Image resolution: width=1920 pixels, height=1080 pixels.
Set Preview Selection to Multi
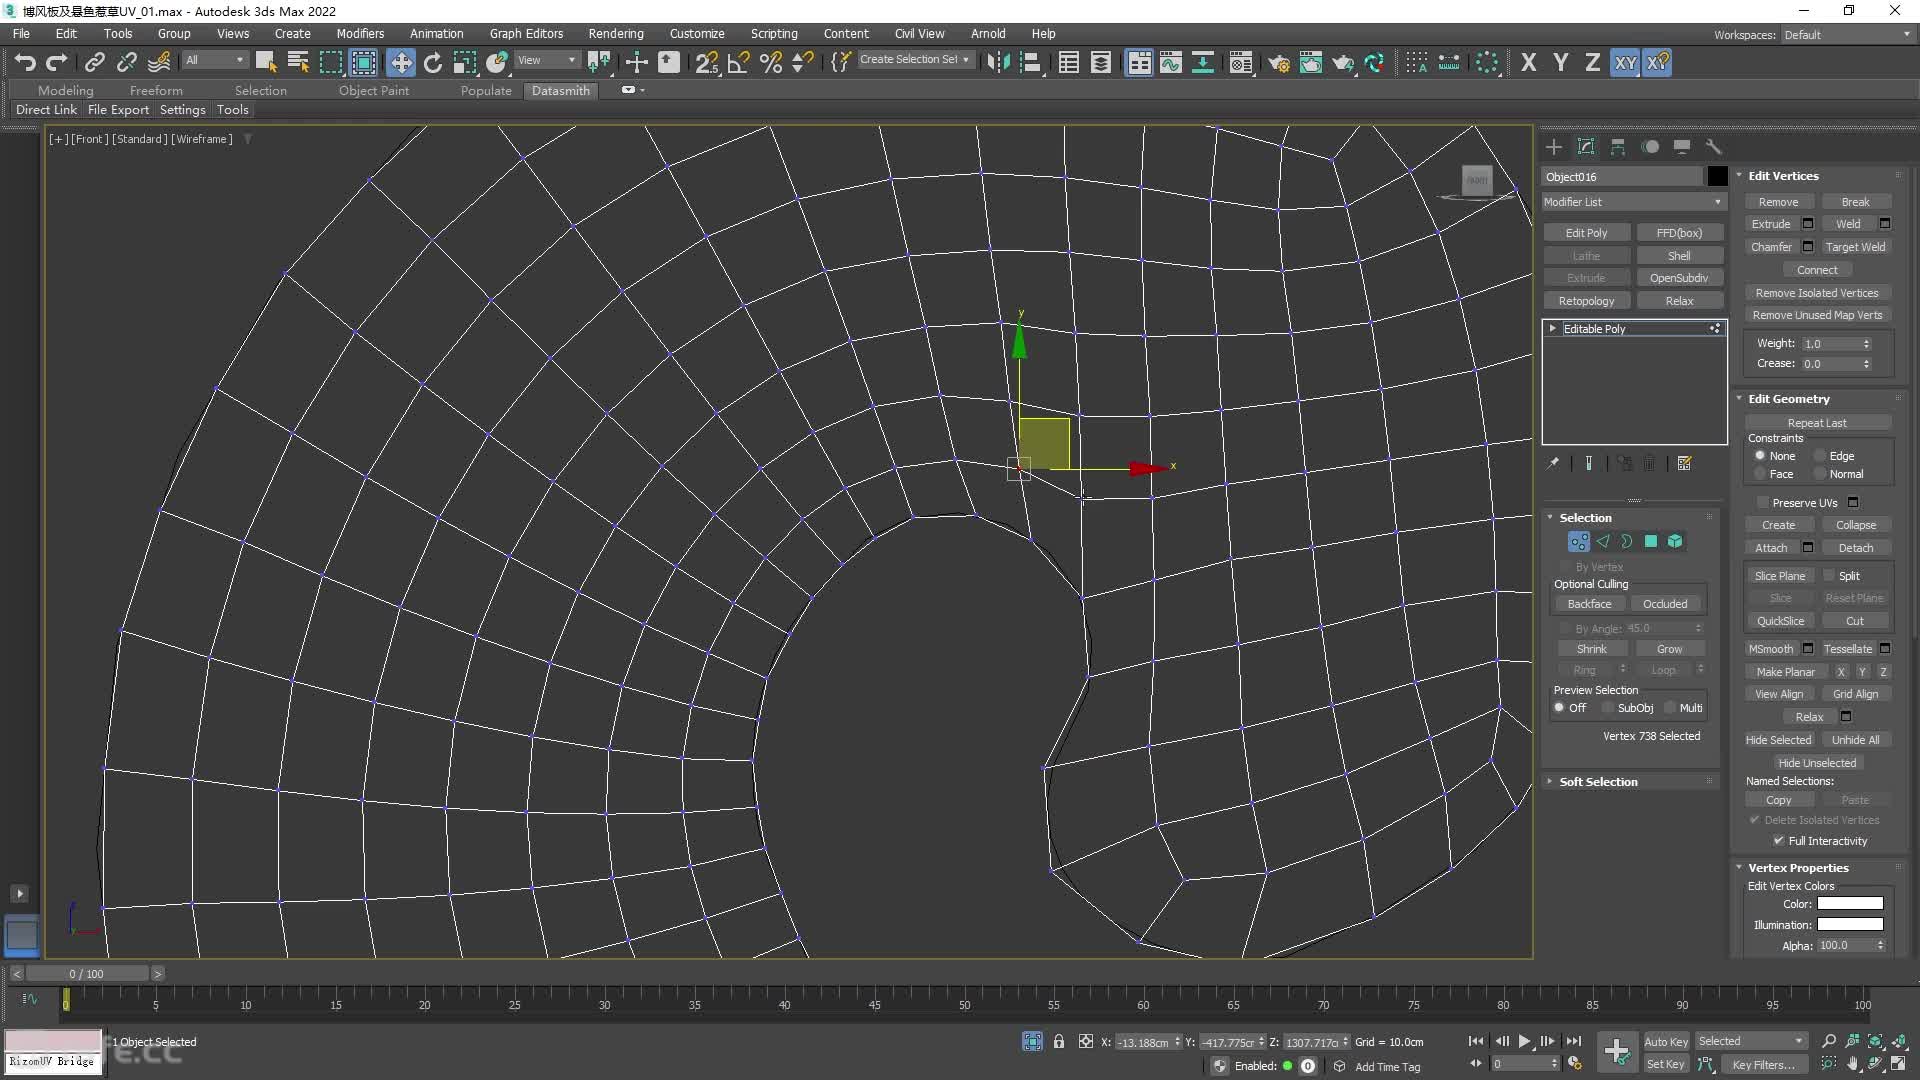[1670, 708]
